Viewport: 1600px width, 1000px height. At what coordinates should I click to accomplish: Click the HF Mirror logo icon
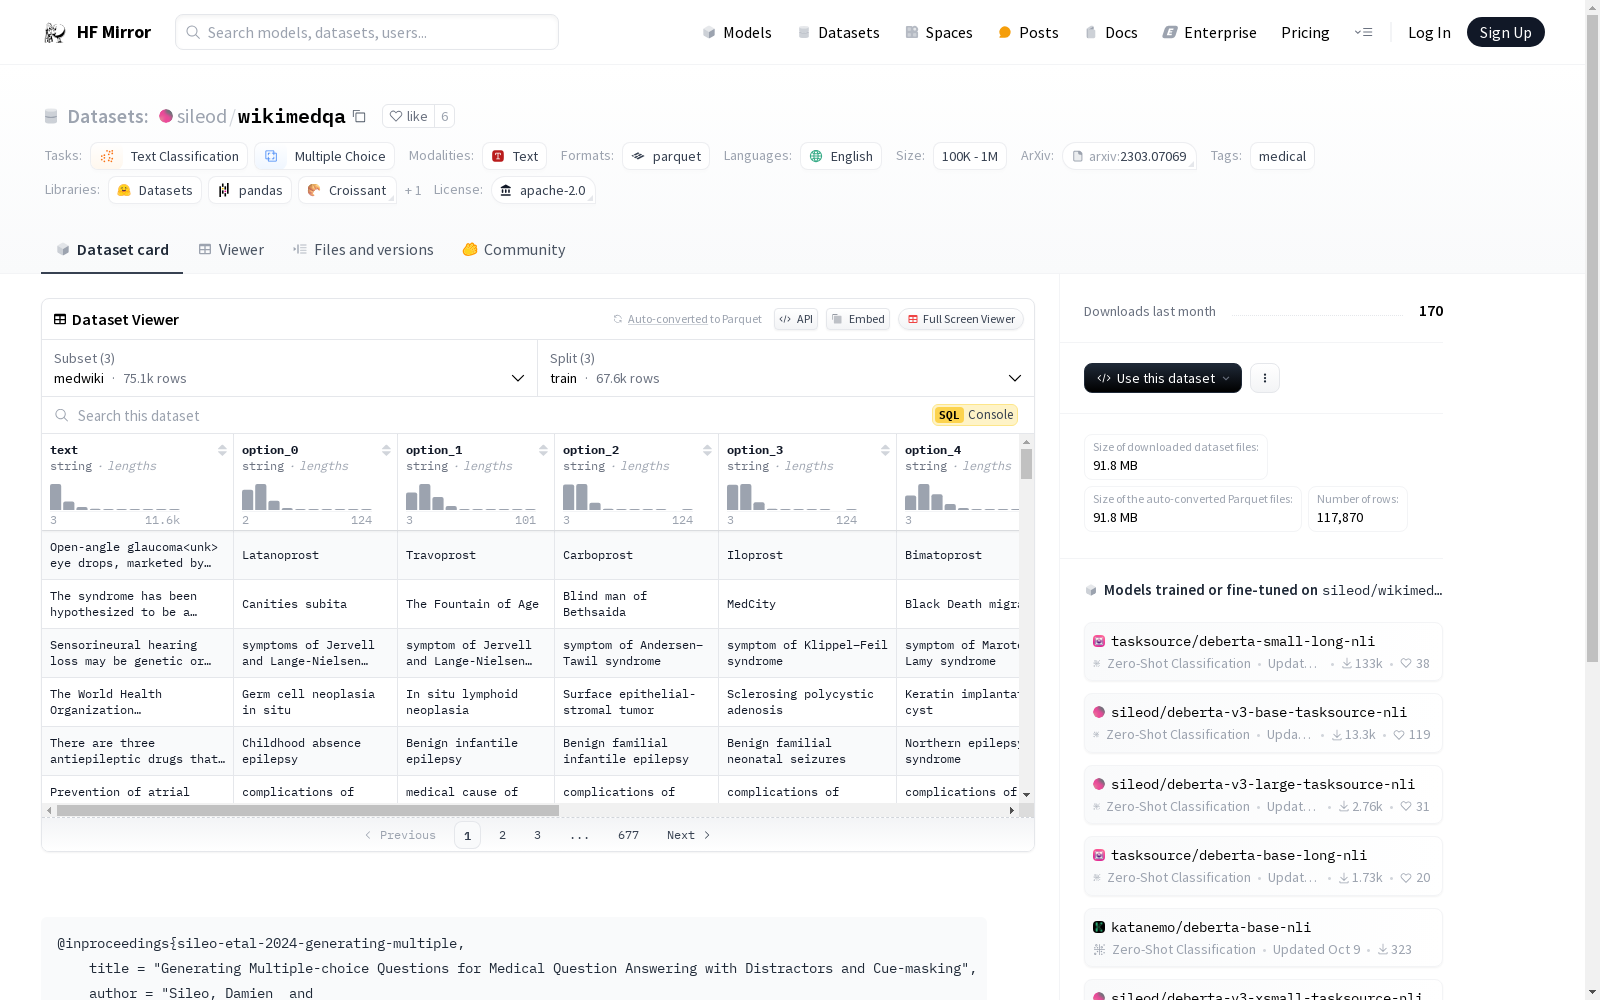click(x=55, y=33)
